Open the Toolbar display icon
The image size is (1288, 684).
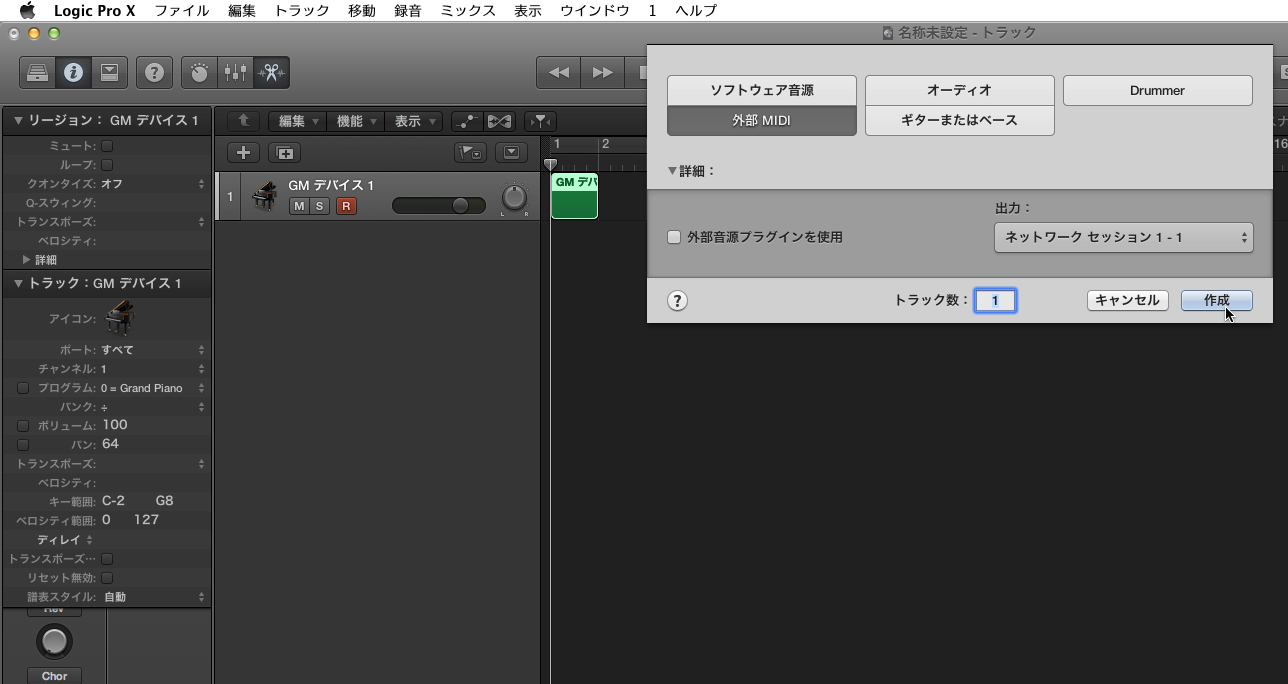tap(109, 73)
